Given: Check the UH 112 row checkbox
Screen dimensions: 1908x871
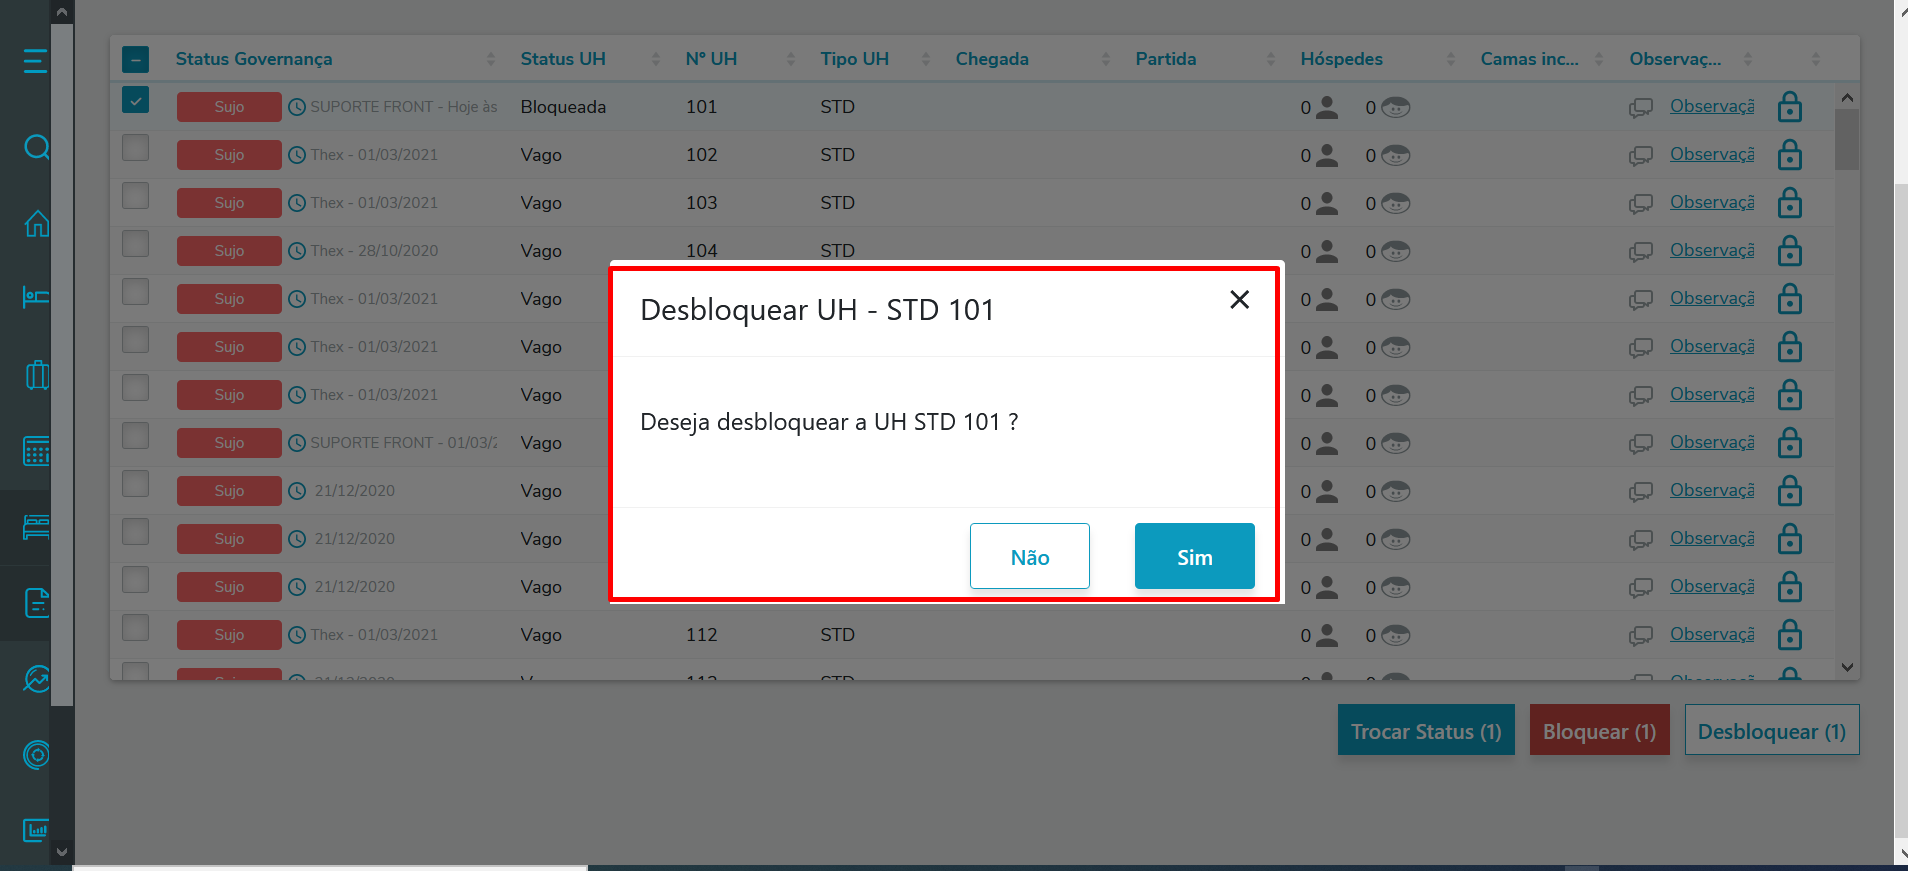Looking at the screenshot, I should pos(136,628).
